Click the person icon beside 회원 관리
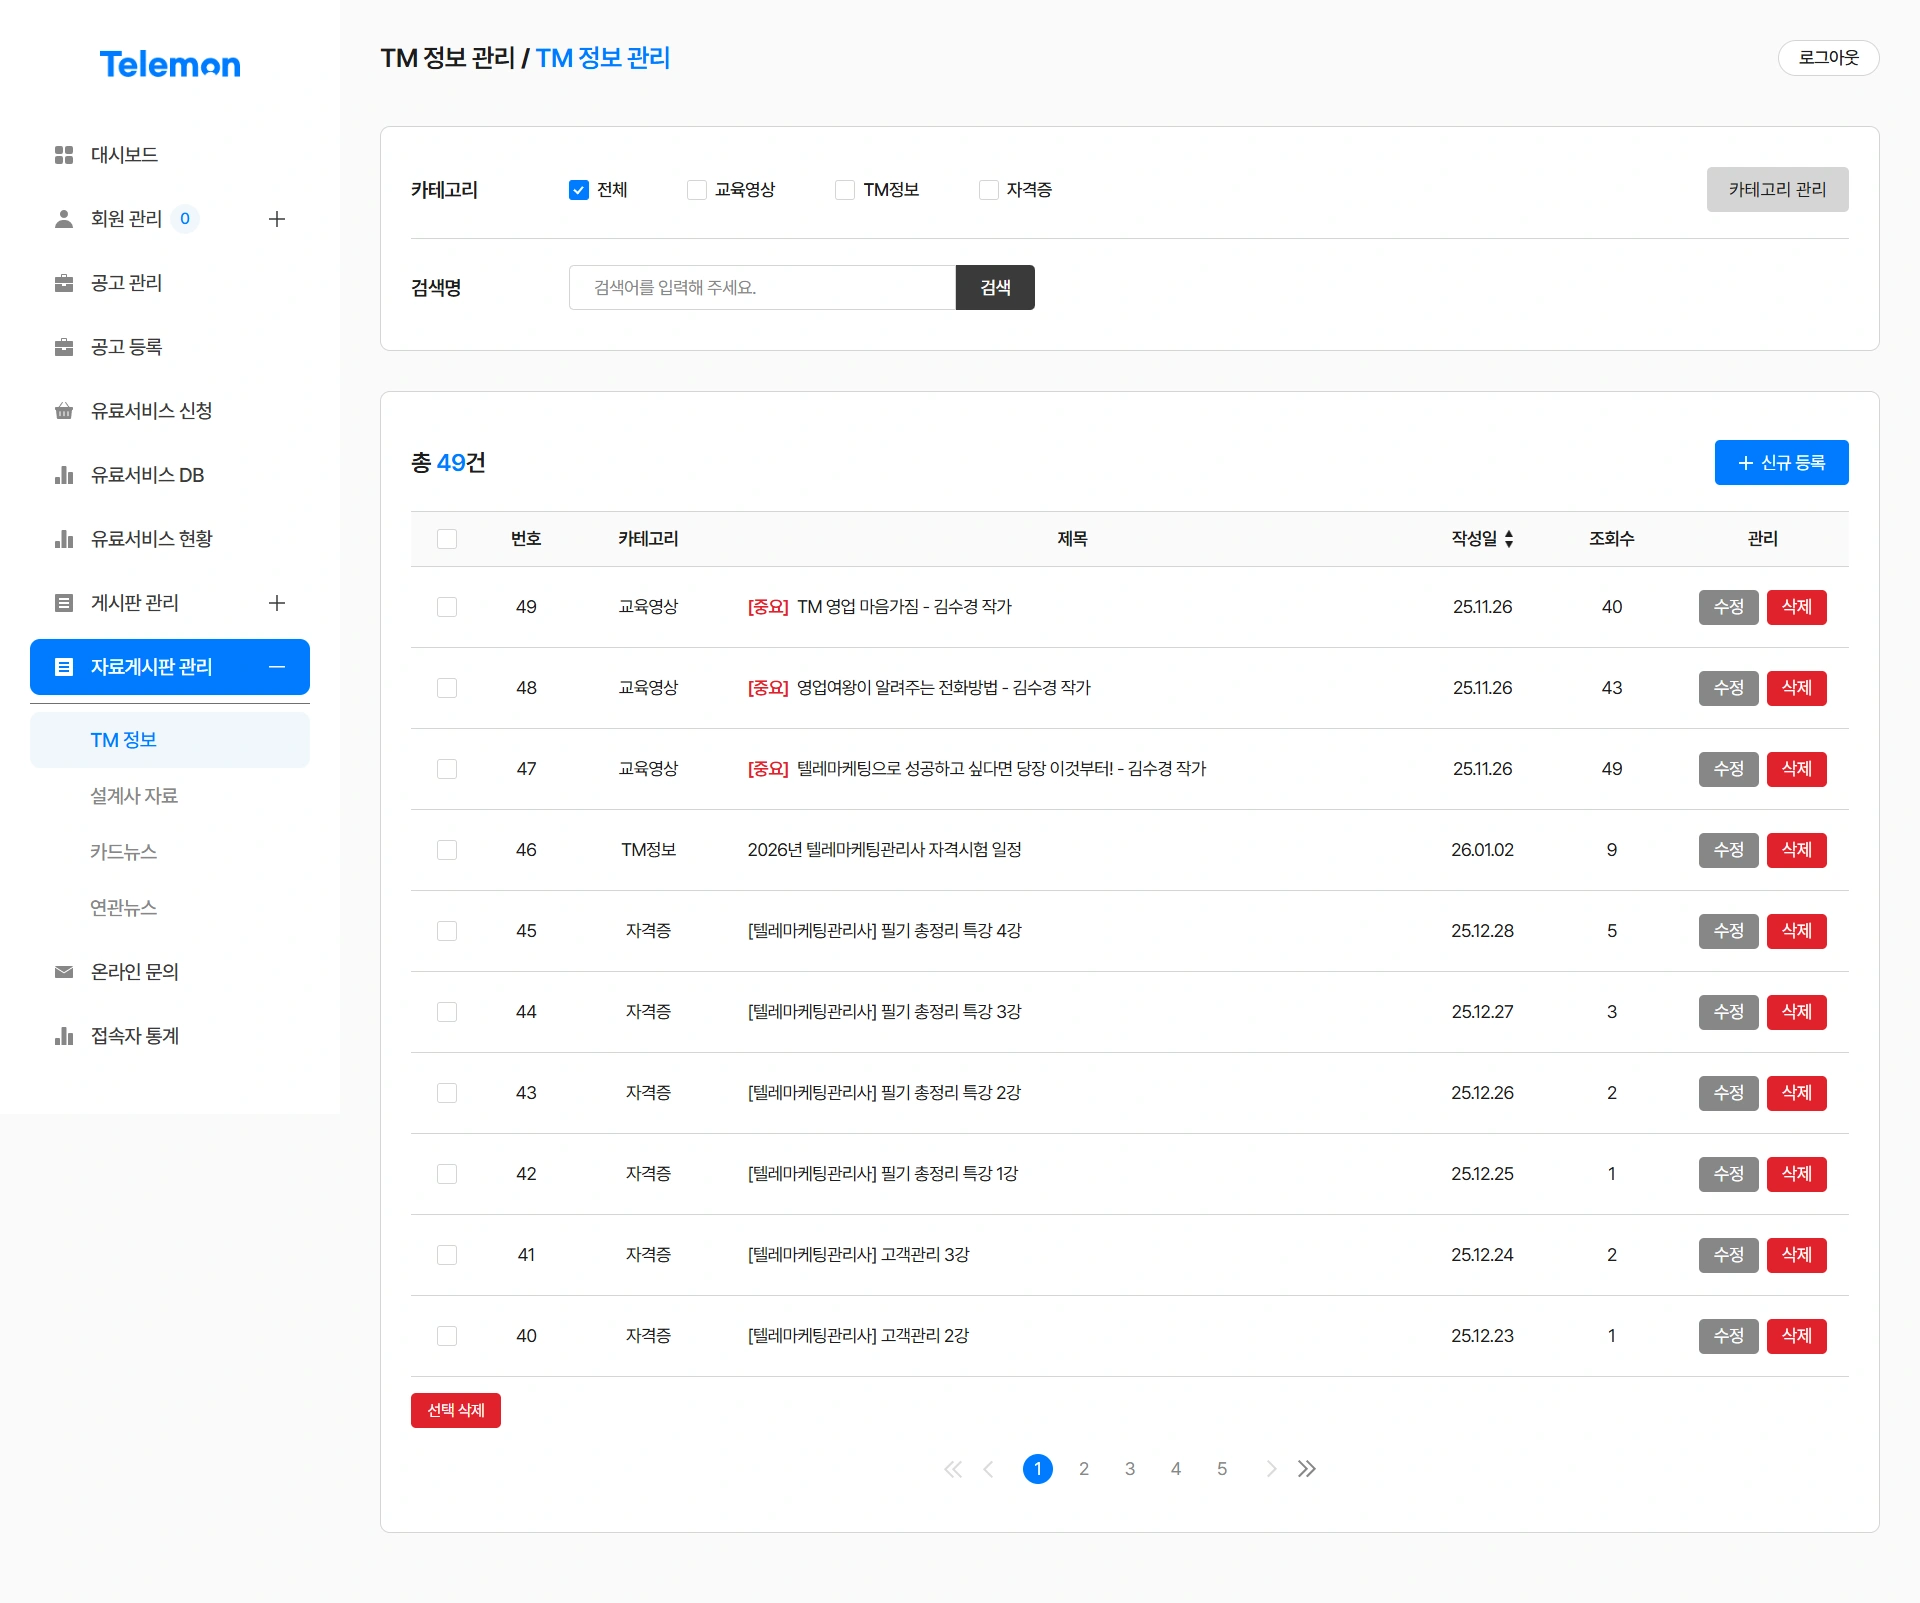 63,219
